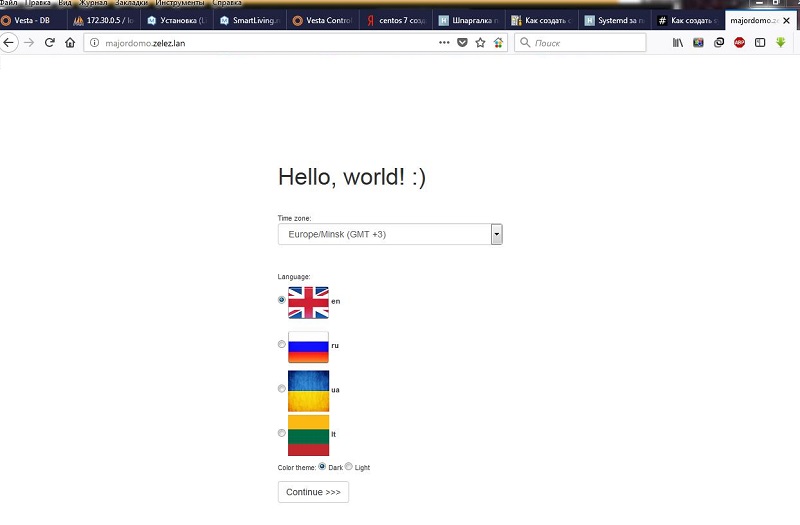Switch to the Шпаргалка tab

[x=469, y=20]
